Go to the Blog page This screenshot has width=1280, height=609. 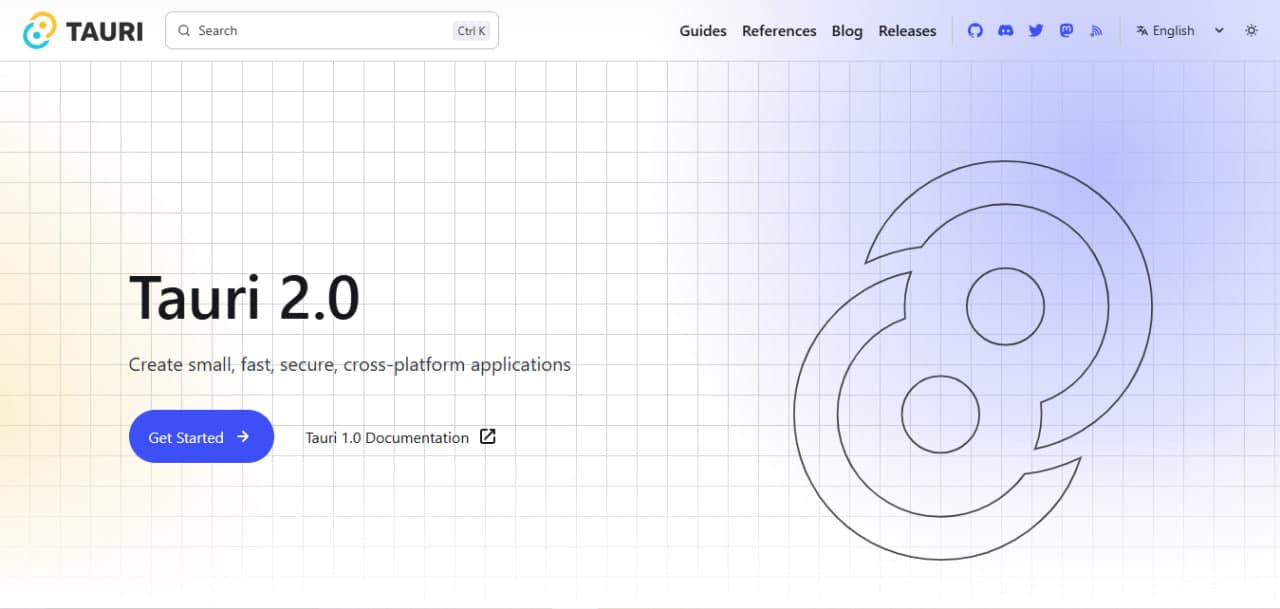(847, 31)
